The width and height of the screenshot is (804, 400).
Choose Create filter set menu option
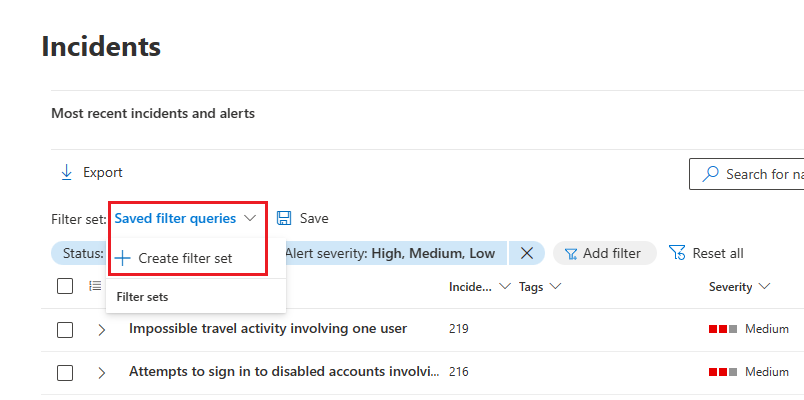[185, 258]
